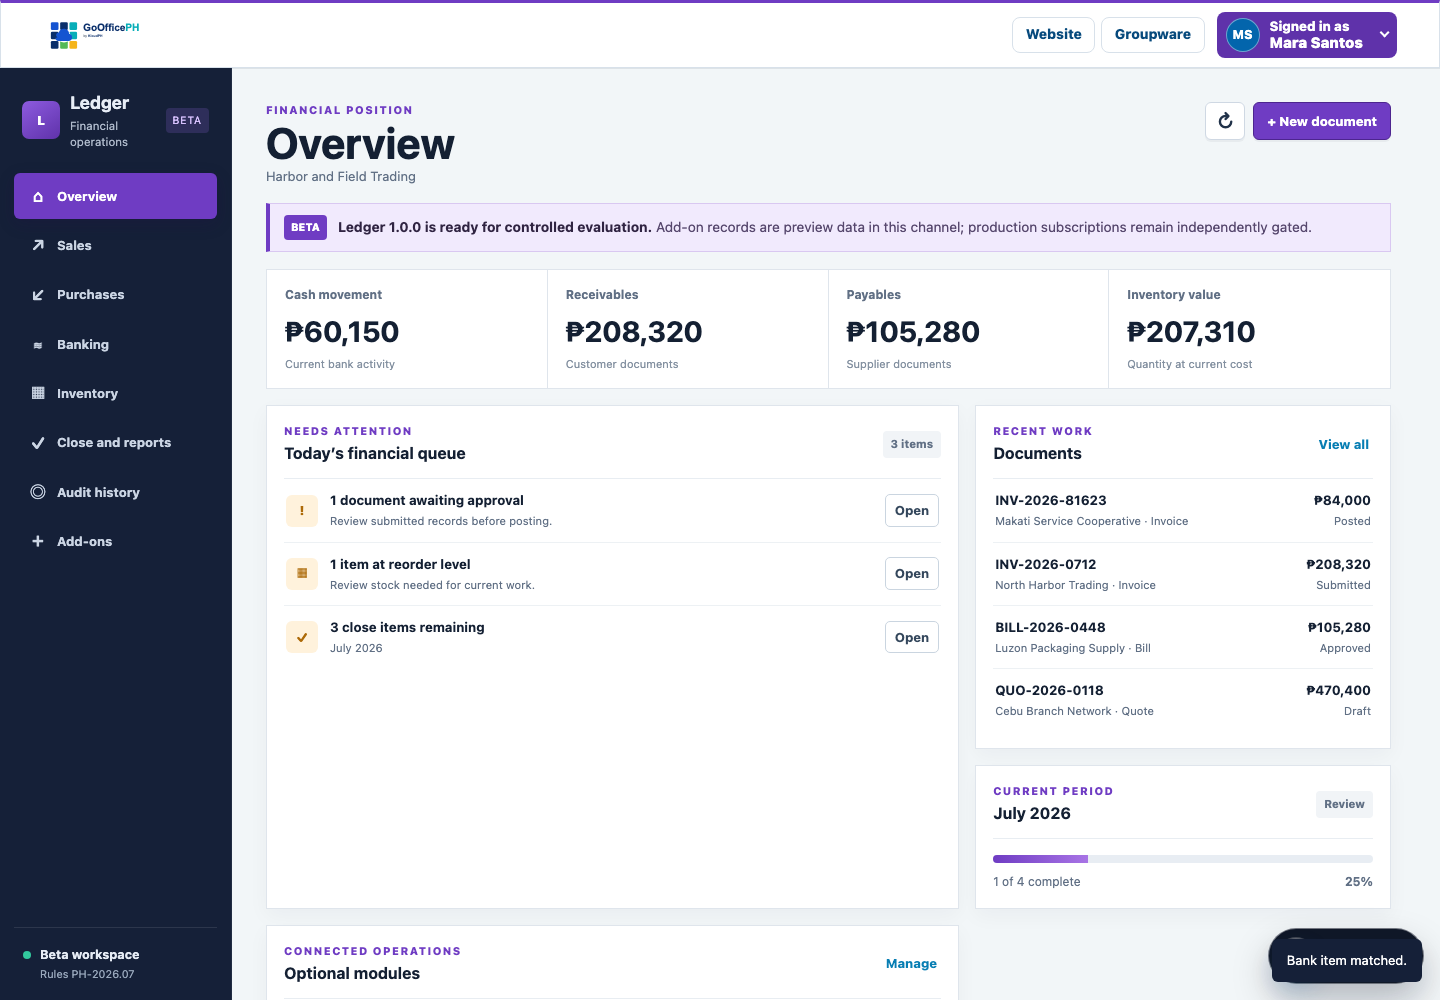The image size is (1440, 1000).
Task: Click the 1 of 4 complete text
Action: 1036,882
